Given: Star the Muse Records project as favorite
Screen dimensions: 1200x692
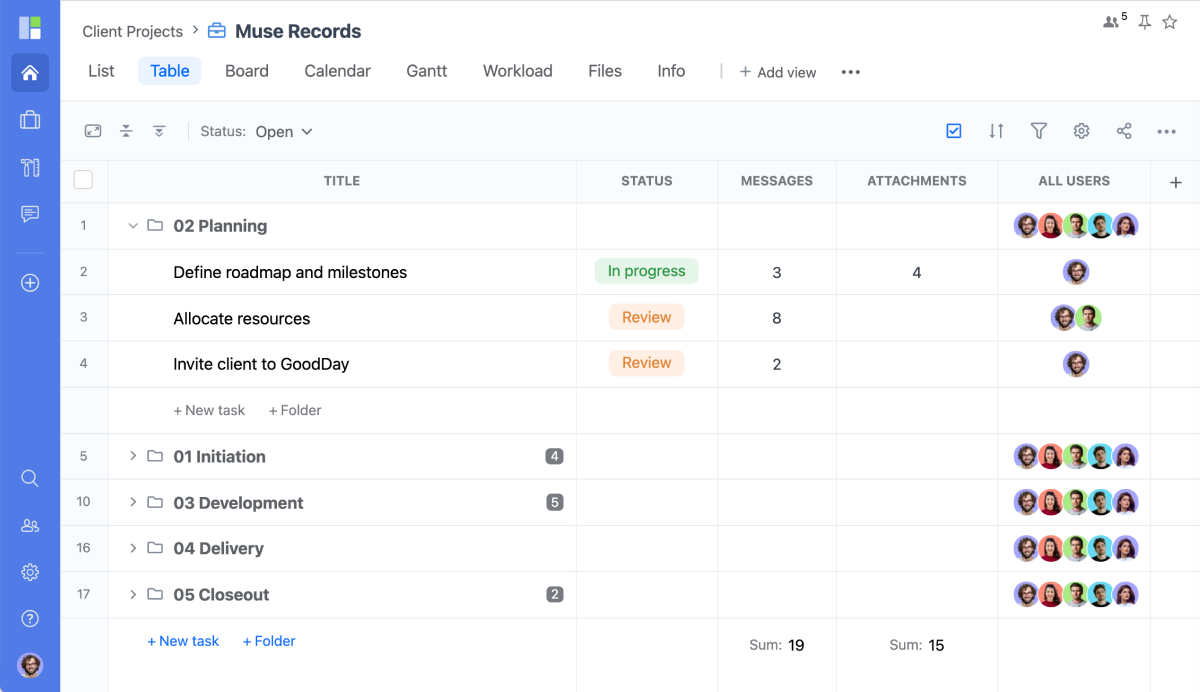Looking at the screenshot, I should pyautogui.click(x=1170, y=22).
